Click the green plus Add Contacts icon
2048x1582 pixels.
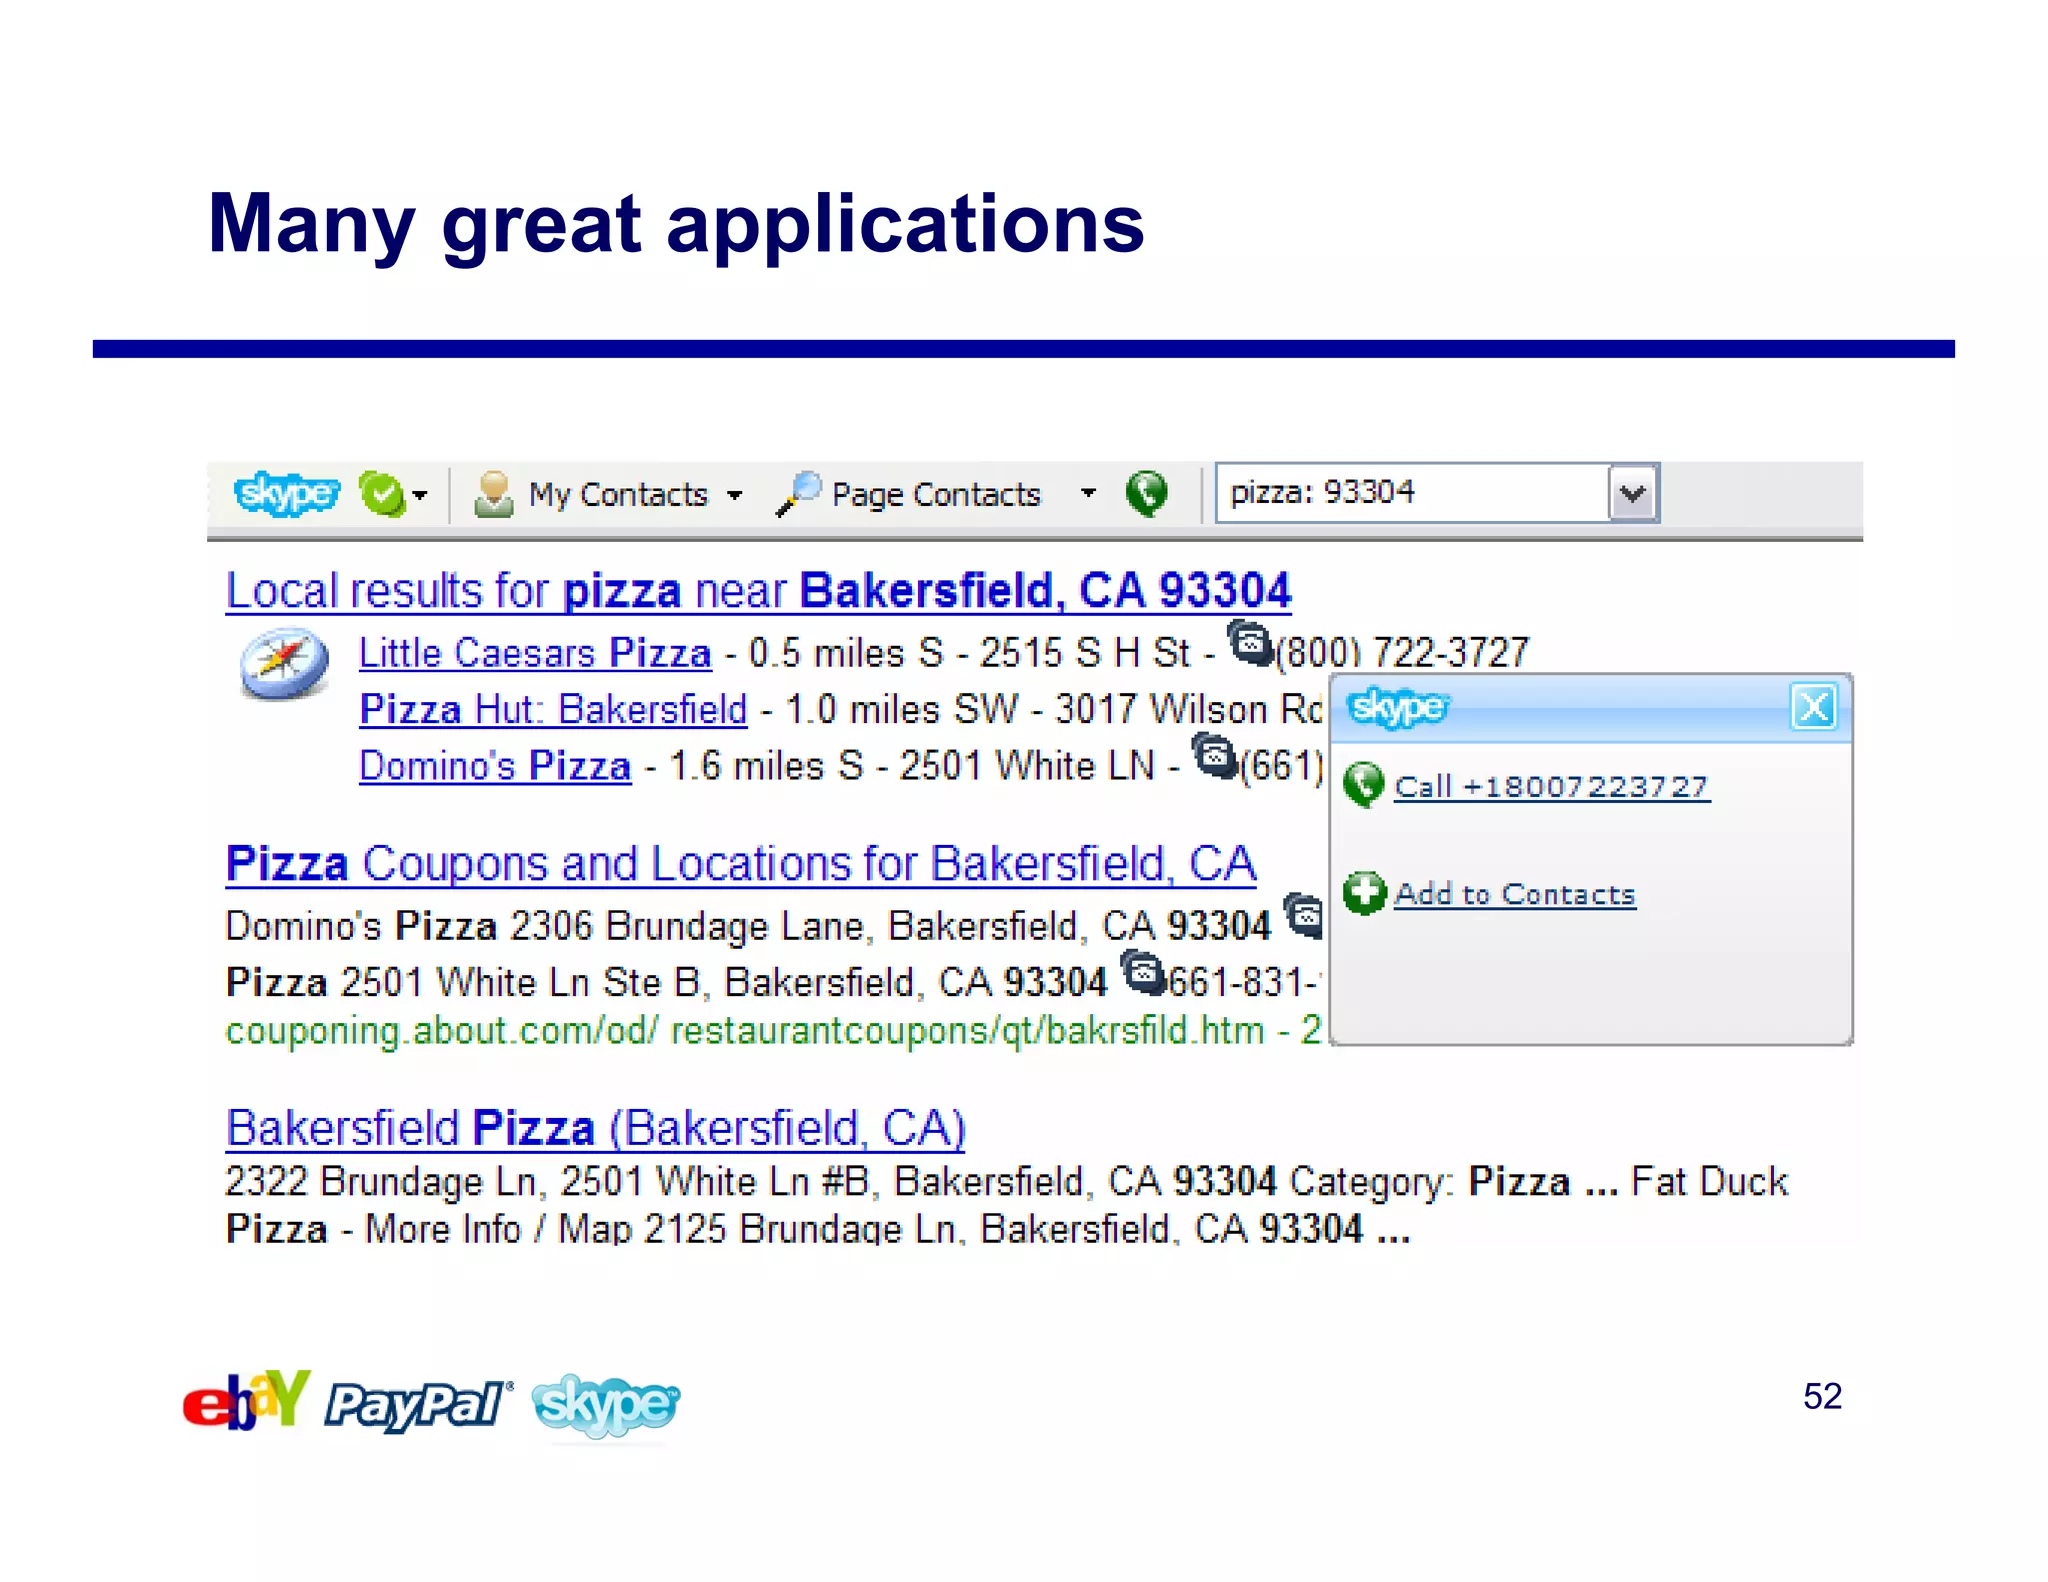point(1364,893)
